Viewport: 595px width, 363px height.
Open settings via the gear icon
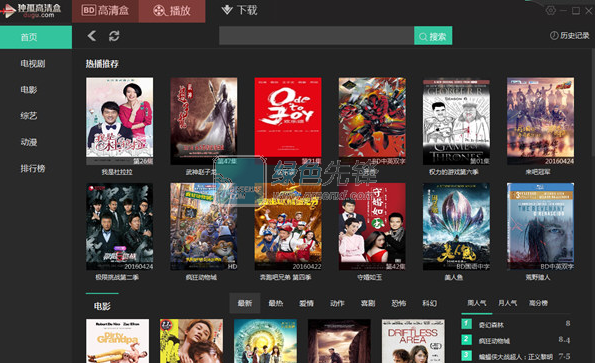[551, 11]
